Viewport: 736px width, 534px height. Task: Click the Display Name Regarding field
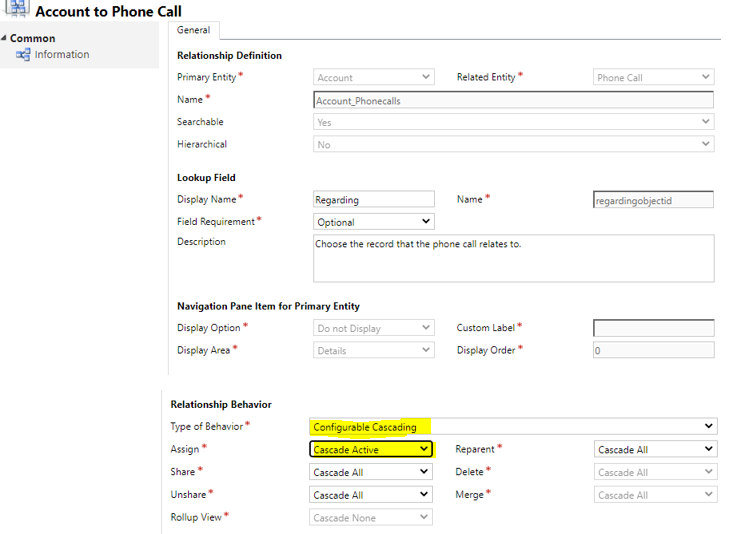[374, 199]
